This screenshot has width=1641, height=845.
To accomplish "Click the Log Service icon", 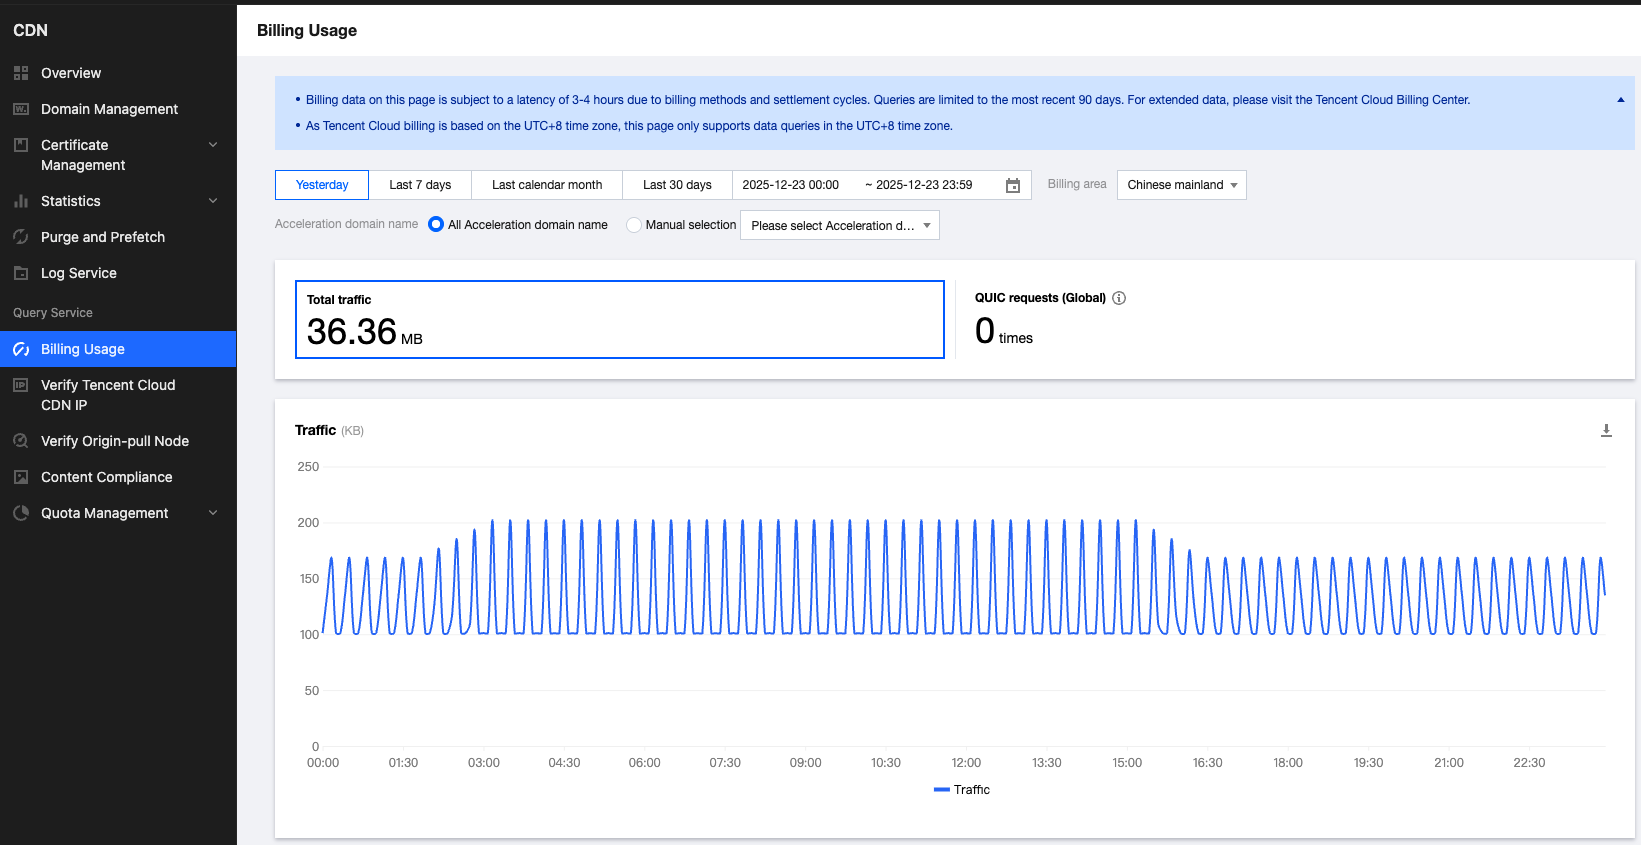I will [x=21, y=273].
